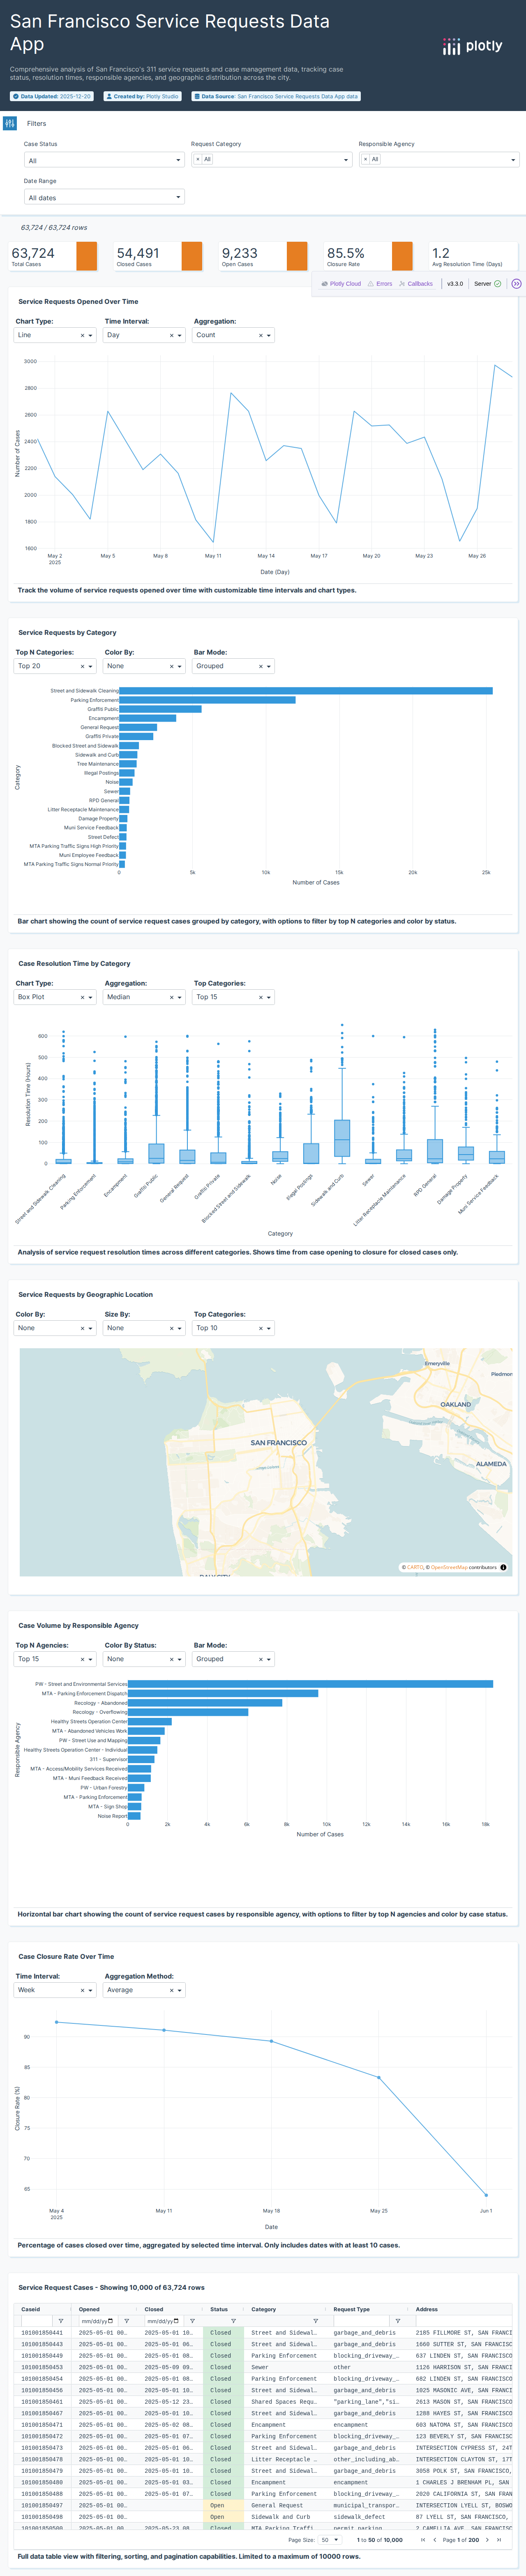This screenshot has height=2576, width=526.
Task: Open the Date Range dropdown
Action: coord(104,197)
